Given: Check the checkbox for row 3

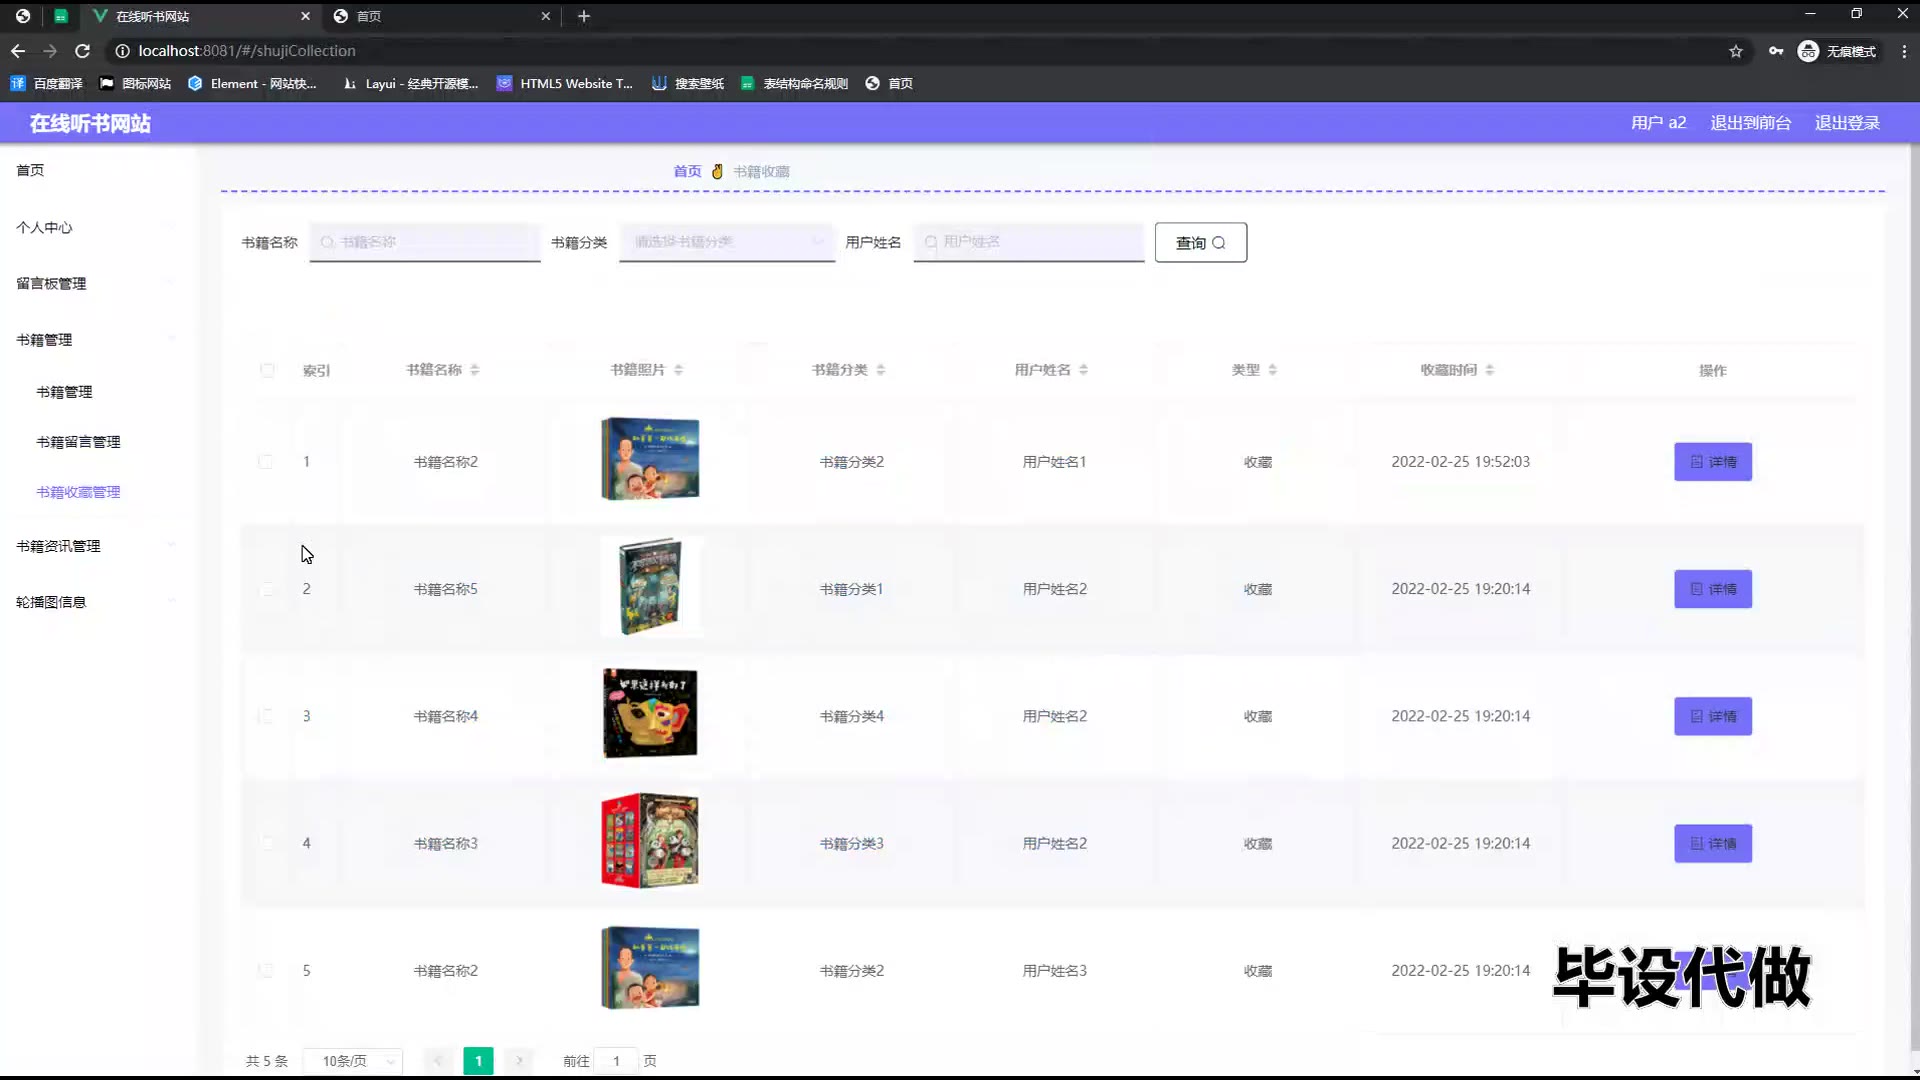Looking at the screenshot, I should (265, 716).
